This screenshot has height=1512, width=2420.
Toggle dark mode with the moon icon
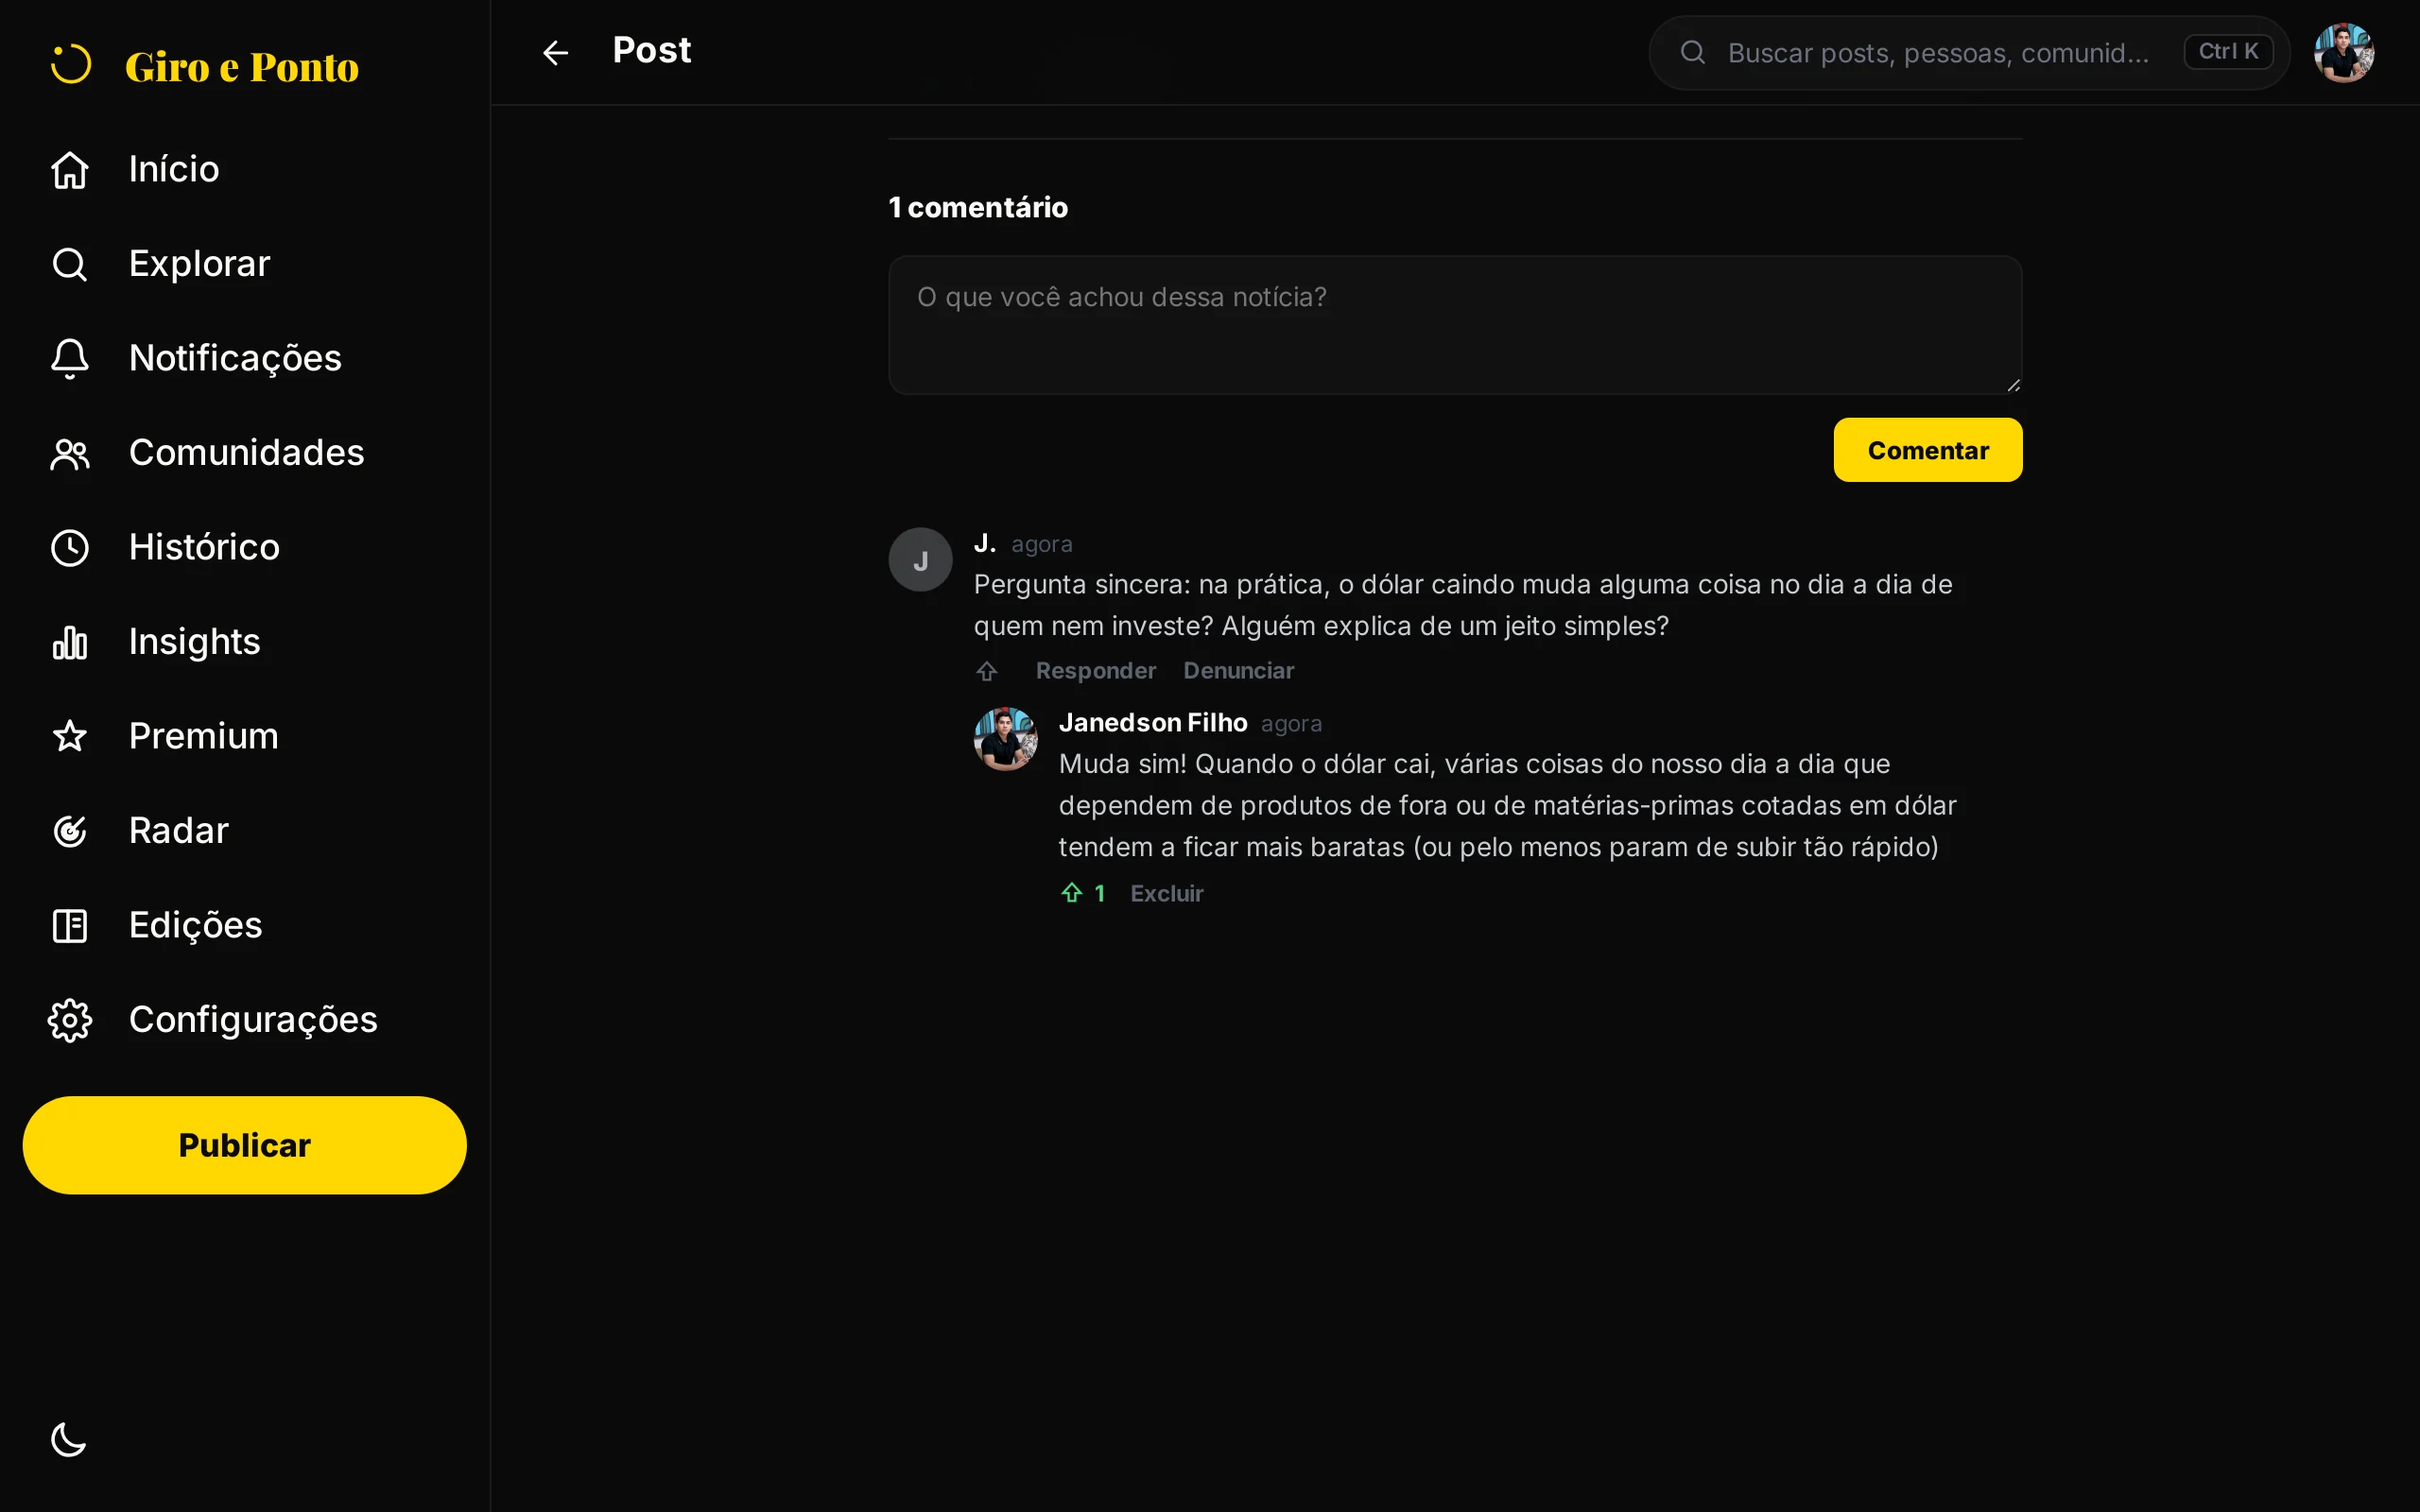click(x=69, y=1440)
